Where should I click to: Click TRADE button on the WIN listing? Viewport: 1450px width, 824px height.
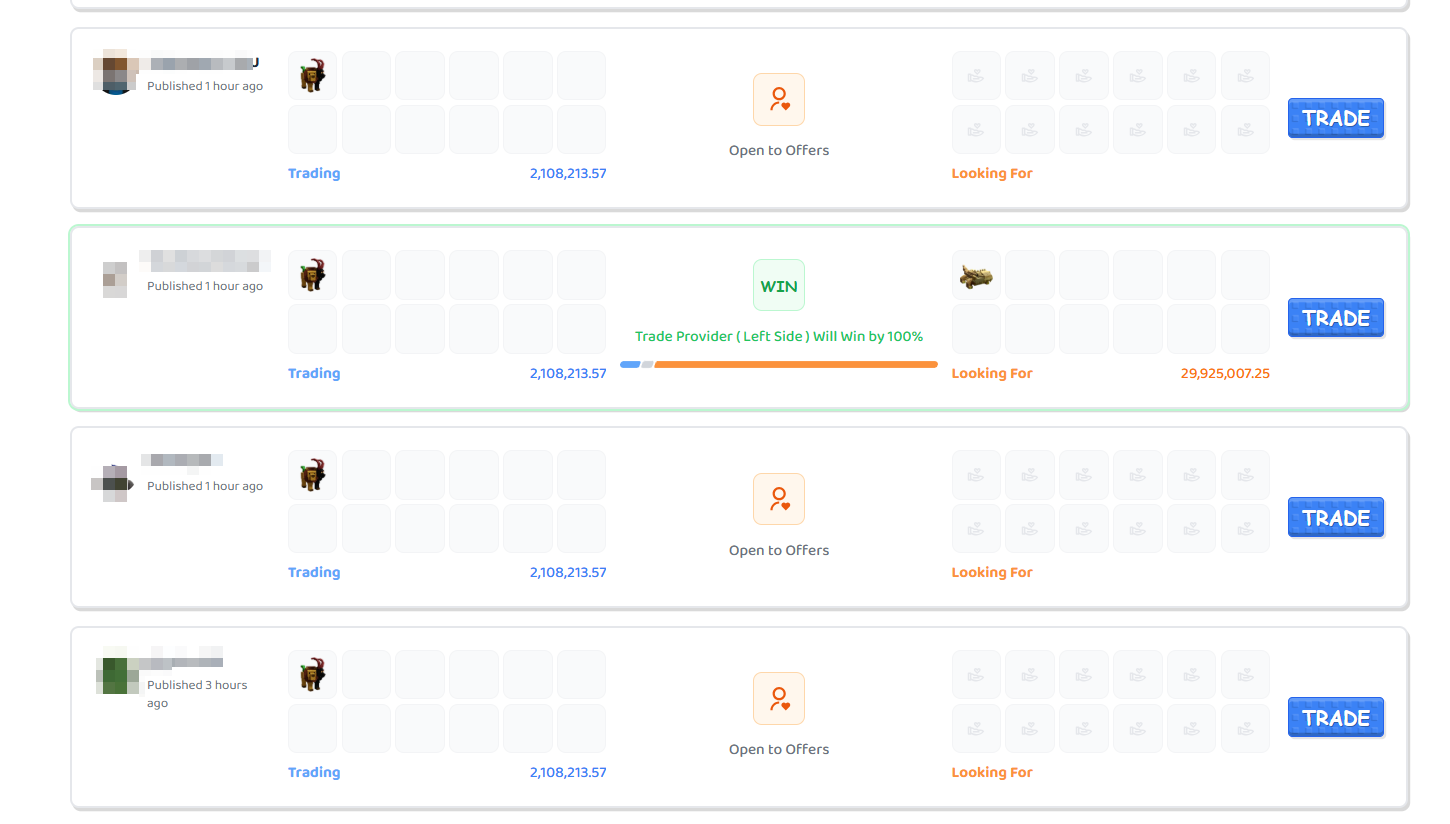pos(1336,318)
